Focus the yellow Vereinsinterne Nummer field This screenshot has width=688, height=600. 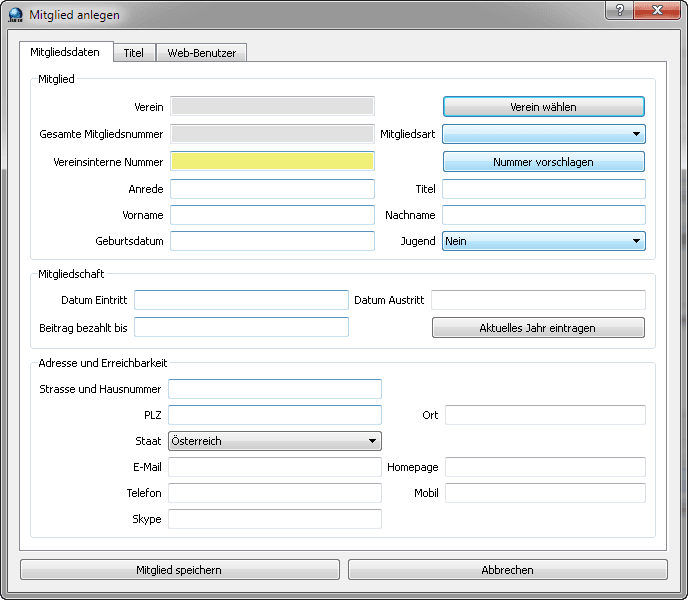click(x=272, y=161)
